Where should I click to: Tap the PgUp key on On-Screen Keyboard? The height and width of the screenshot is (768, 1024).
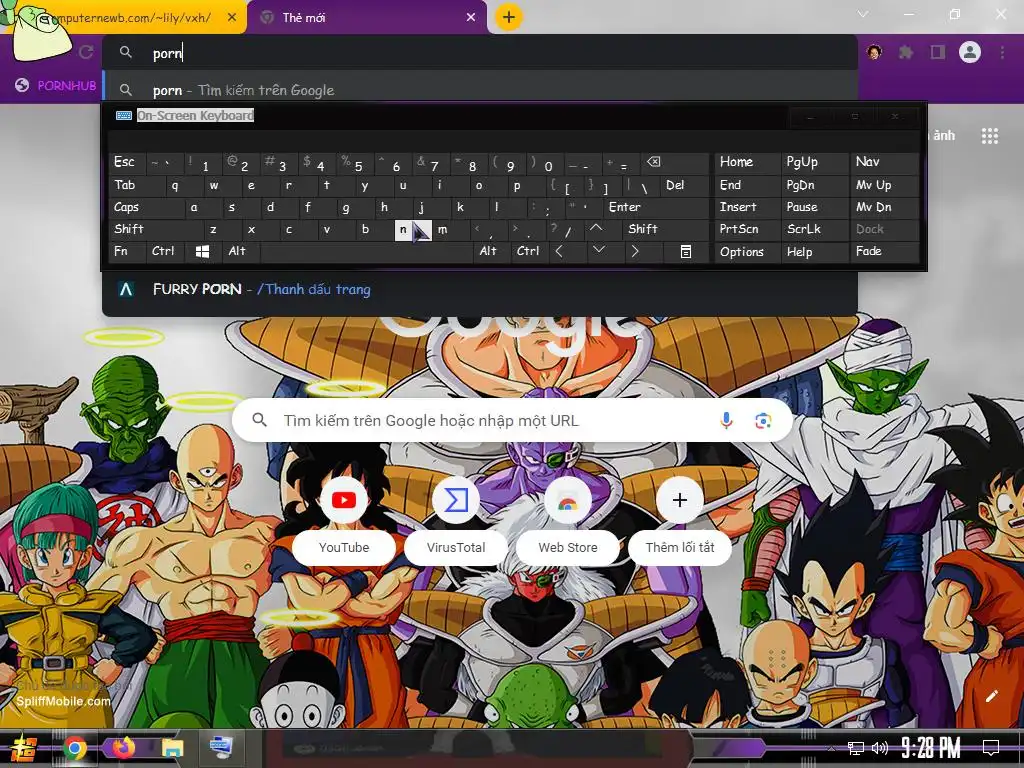click(x=815, y=163)
